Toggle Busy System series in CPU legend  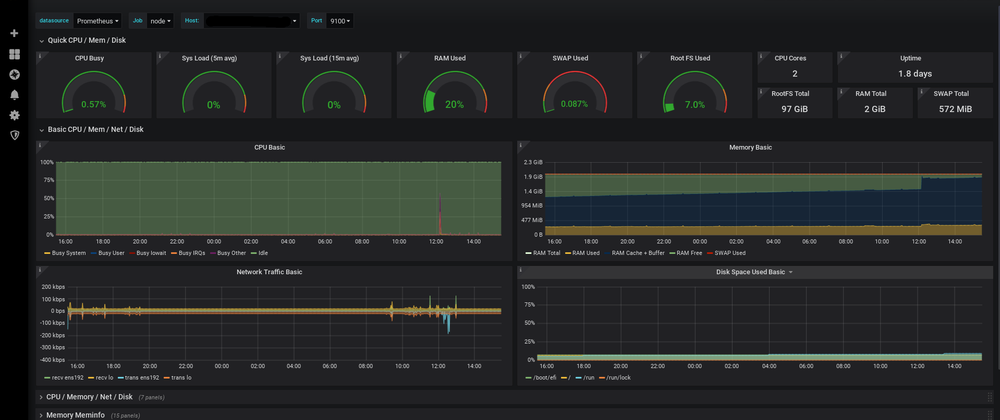click(x=71, y=253)
